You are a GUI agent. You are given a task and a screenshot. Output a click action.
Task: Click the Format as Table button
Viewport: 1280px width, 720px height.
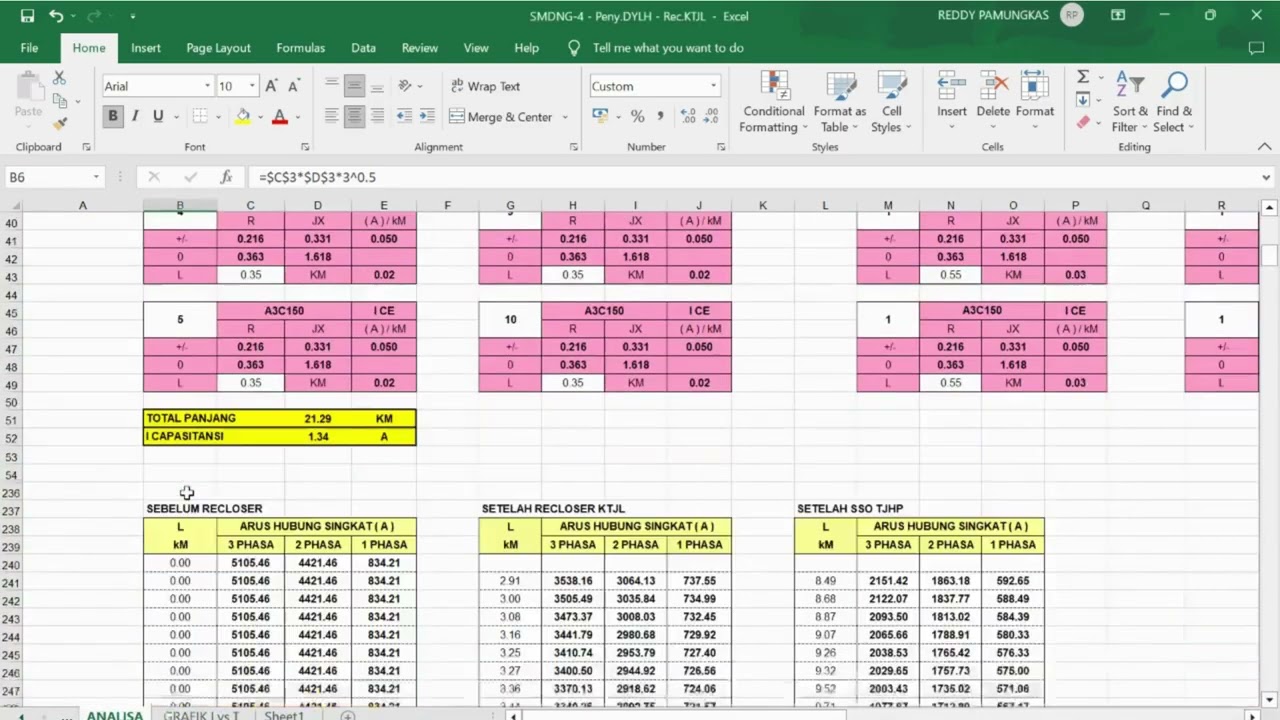pyautogui.click(x=839, y=101)
